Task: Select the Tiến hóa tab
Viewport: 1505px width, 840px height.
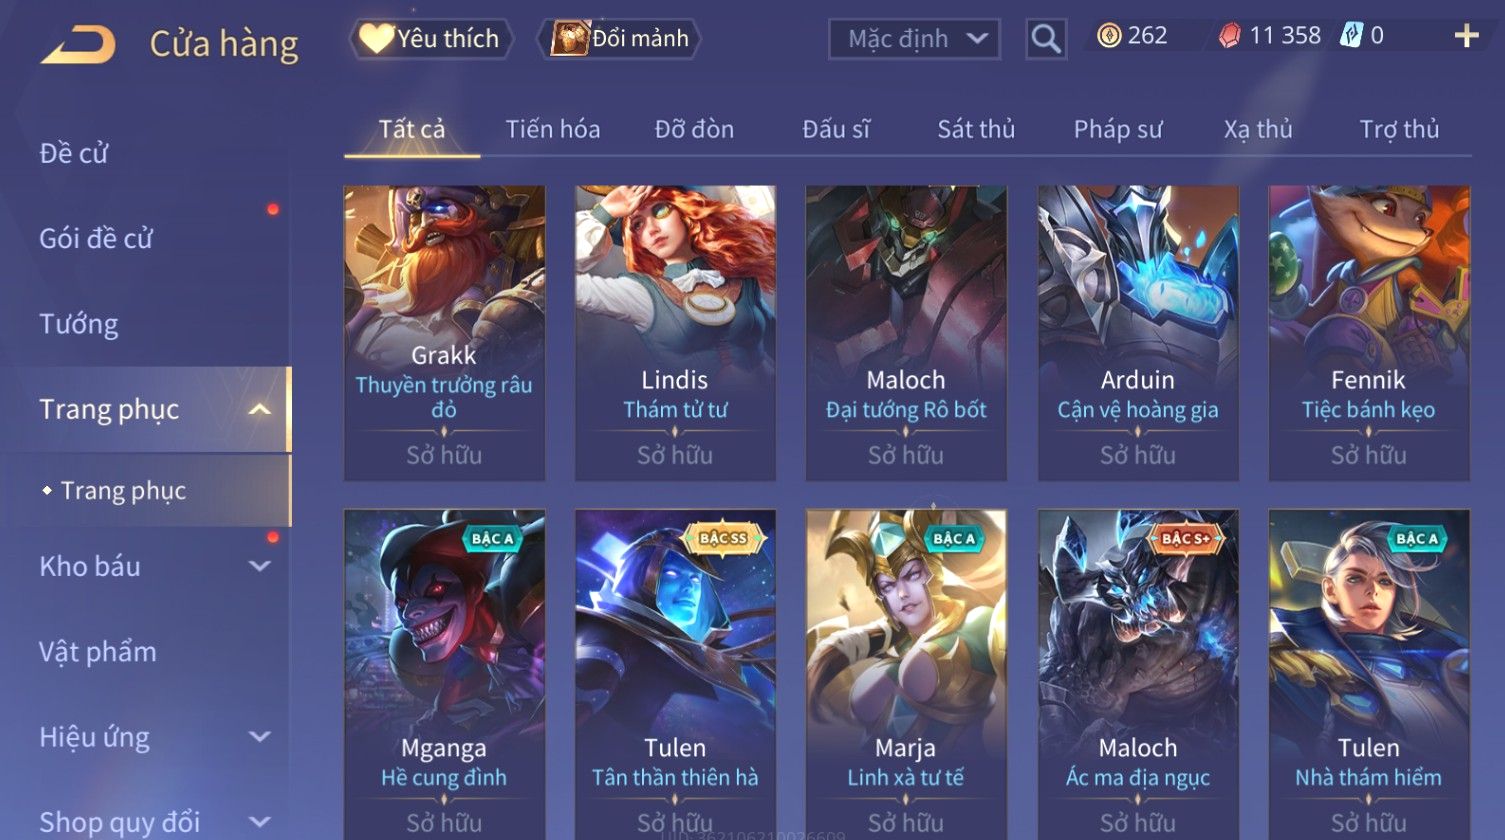Action: [x=553, y=129]
